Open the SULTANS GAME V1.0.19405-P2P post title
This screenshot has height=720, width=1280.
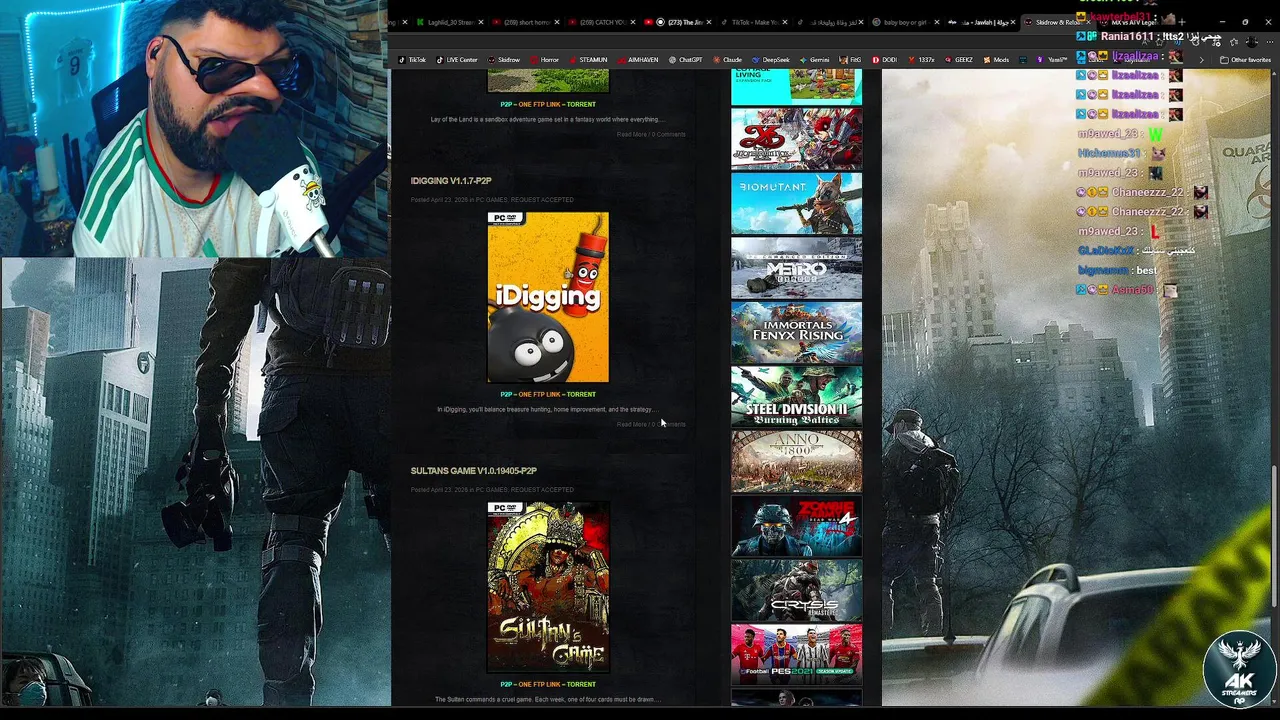(474, 471)
